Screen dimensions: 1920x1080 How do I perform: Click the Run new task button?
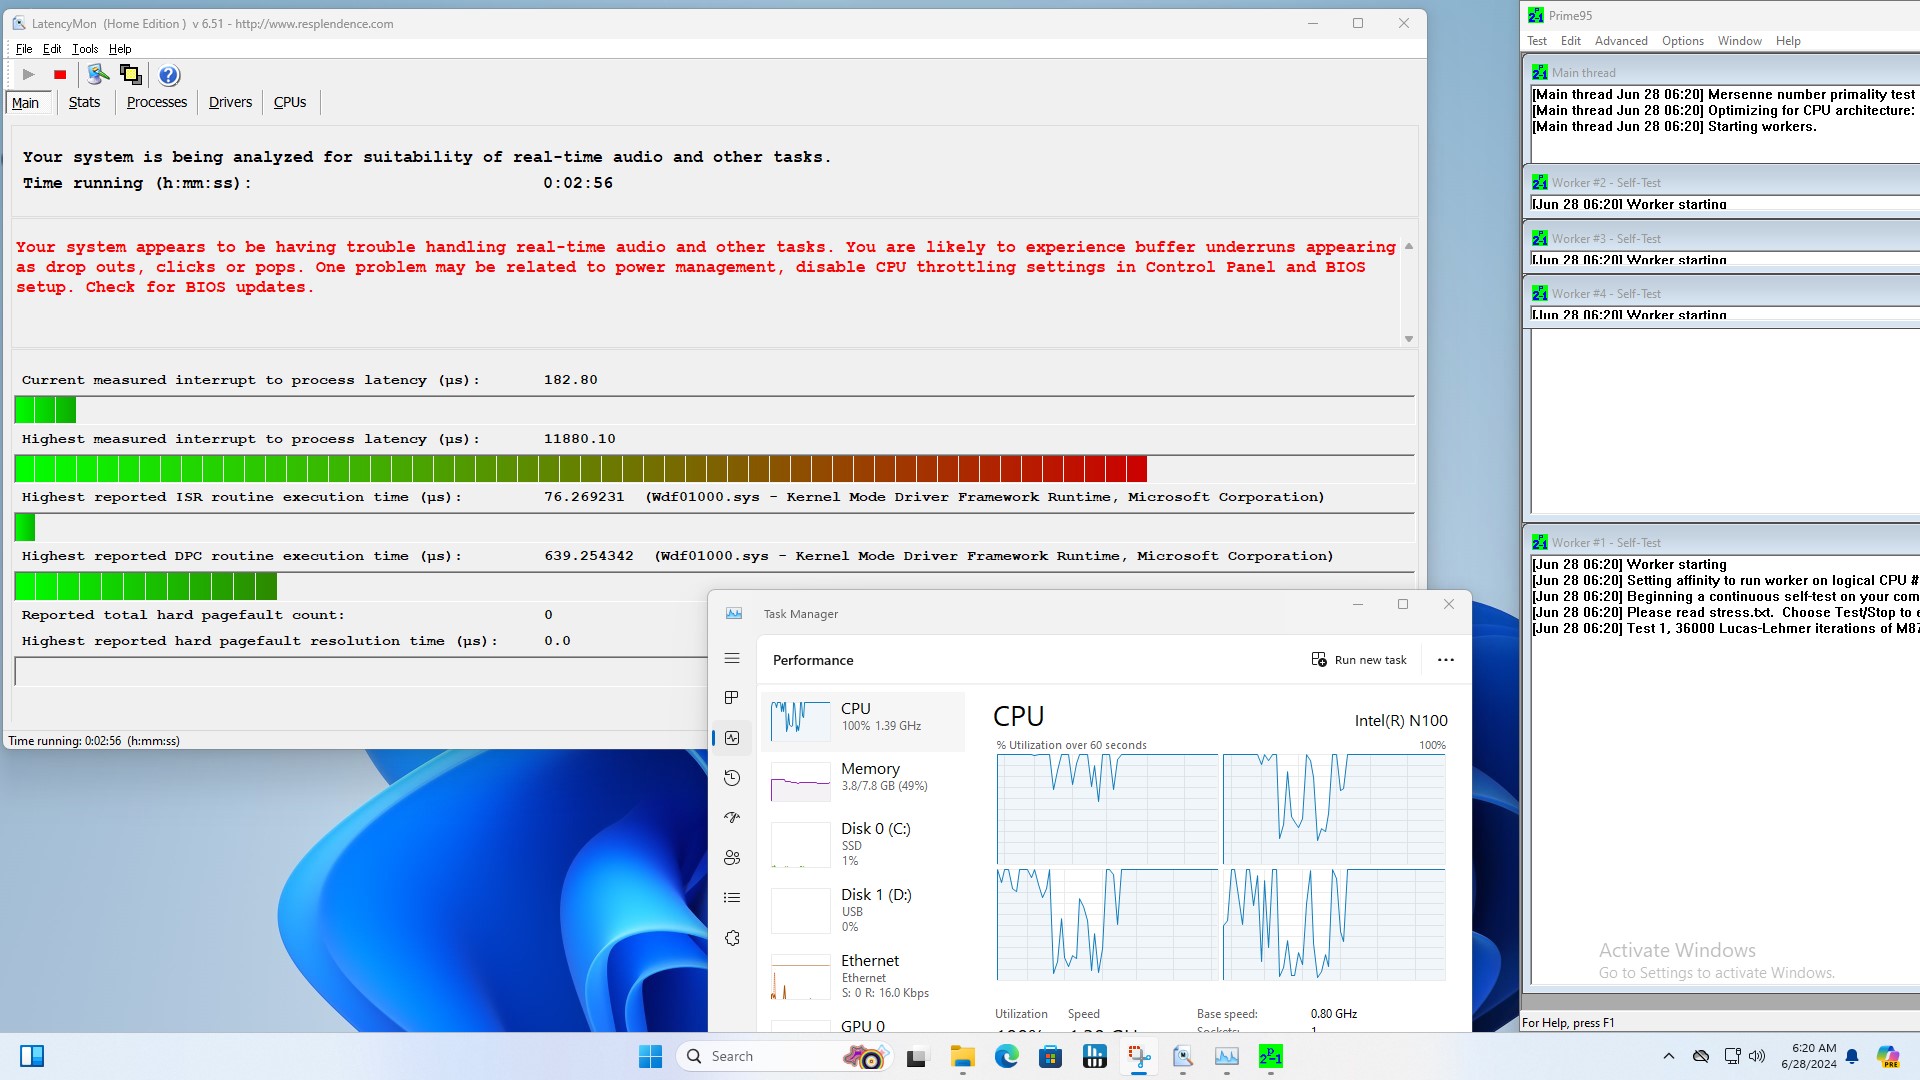coord(1359,660)
